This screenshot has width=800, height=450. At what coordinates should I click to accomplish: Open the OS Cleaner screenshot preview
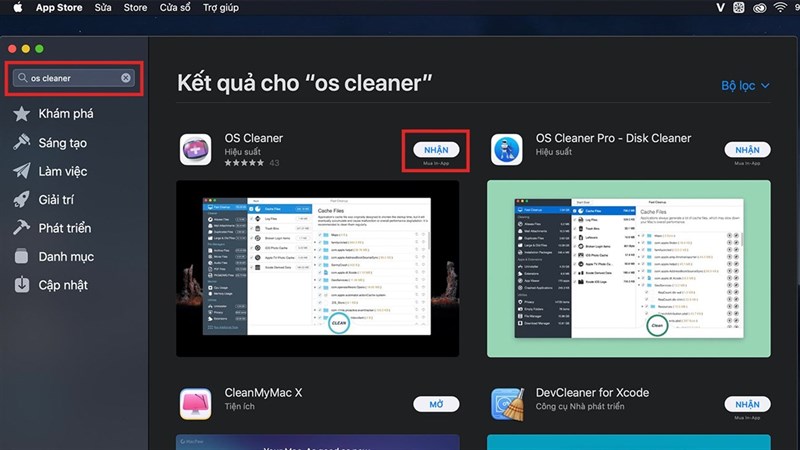coord(317,268)
